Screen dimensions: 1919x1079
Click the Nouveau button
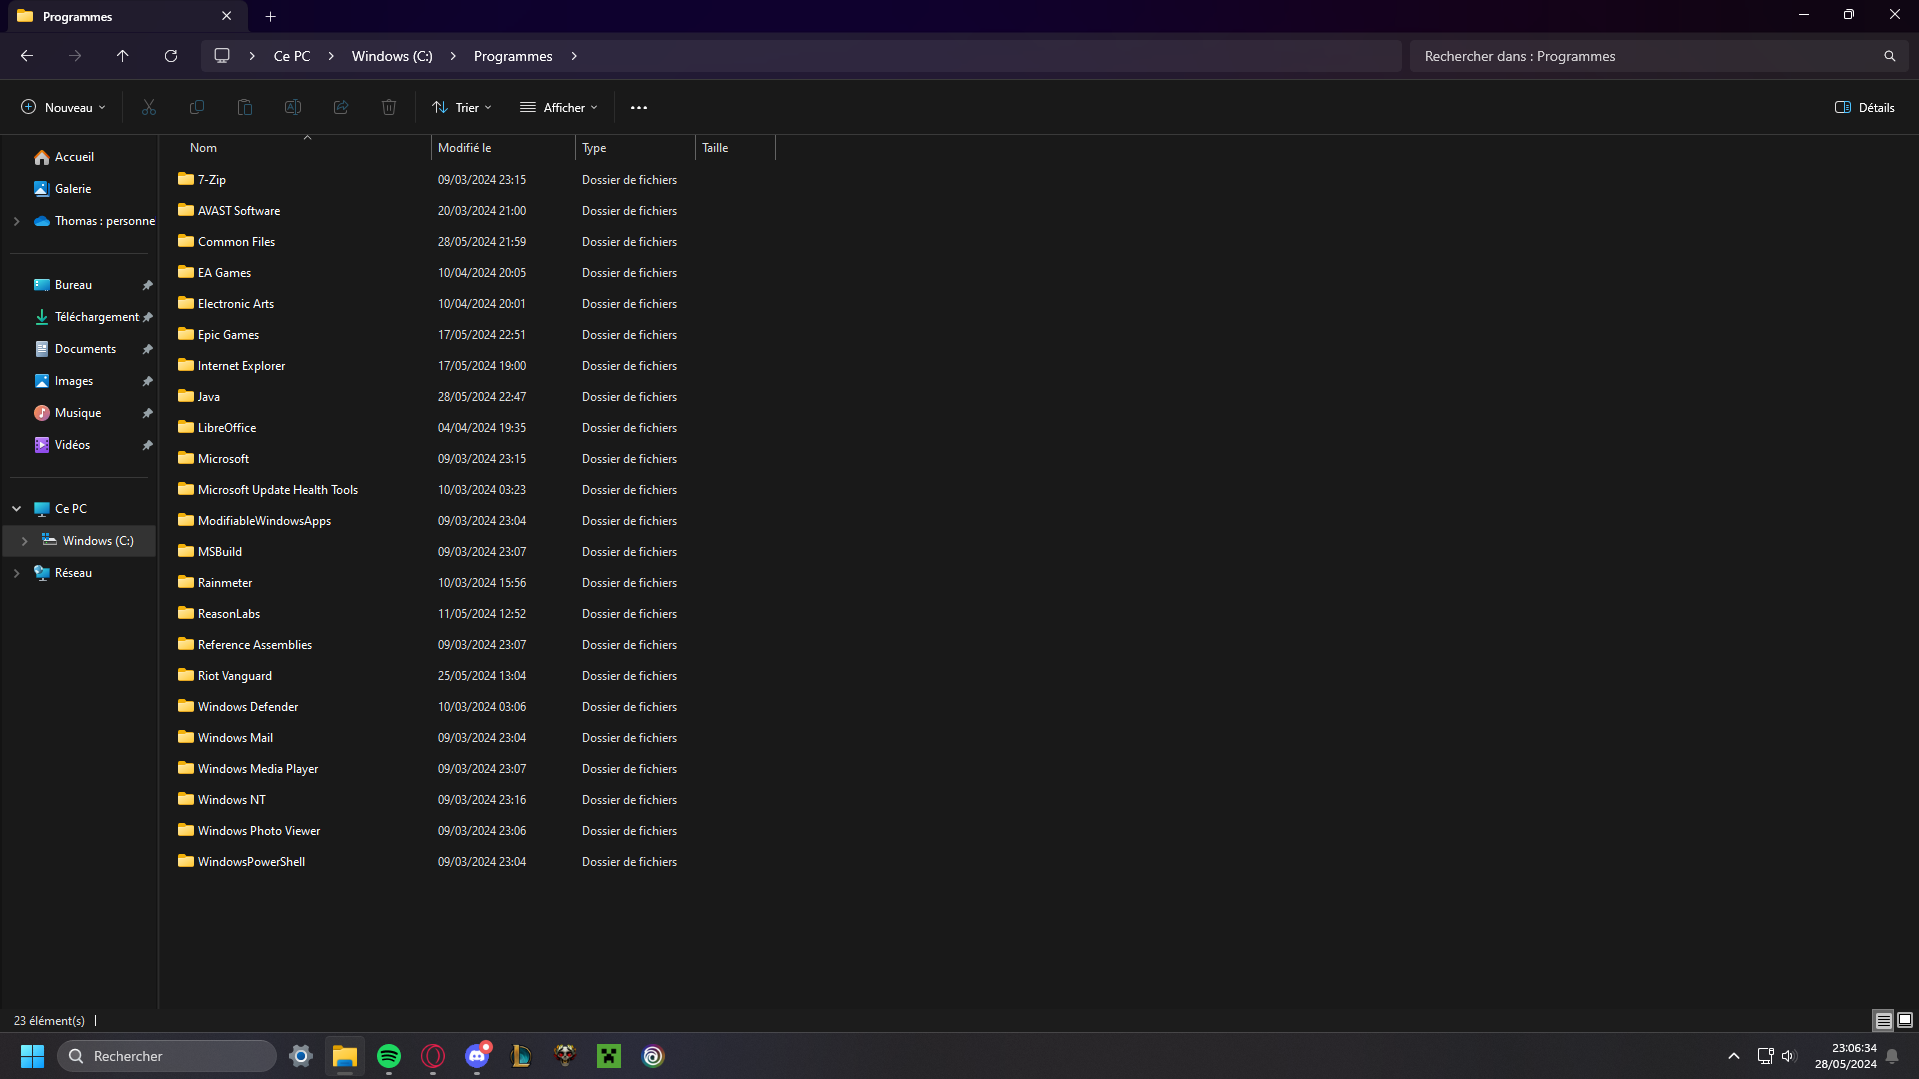pyautogui.click(x=63, y=107)
